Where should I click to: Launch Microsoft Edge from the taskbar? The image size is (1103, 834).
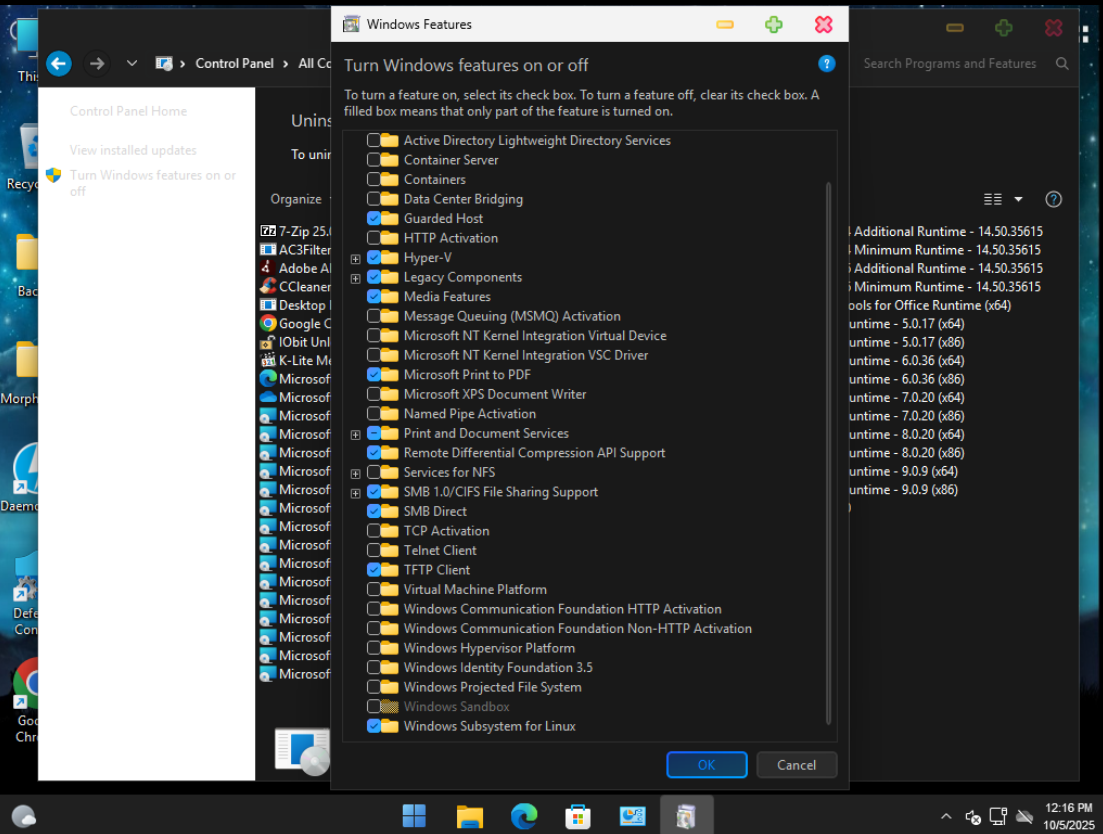(x=524, y=816)
